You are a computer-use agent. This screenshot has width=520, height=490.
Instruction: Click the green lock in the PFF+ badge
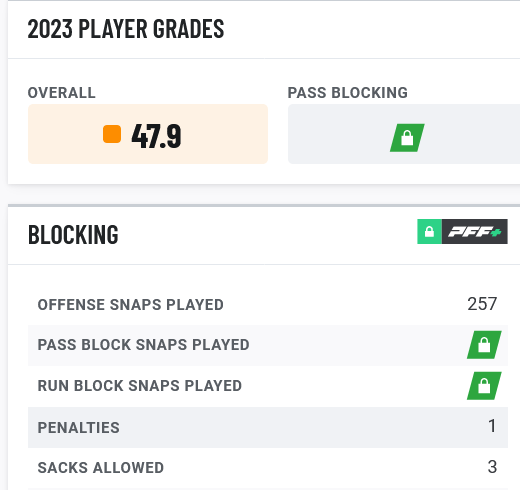coord(429,231)
